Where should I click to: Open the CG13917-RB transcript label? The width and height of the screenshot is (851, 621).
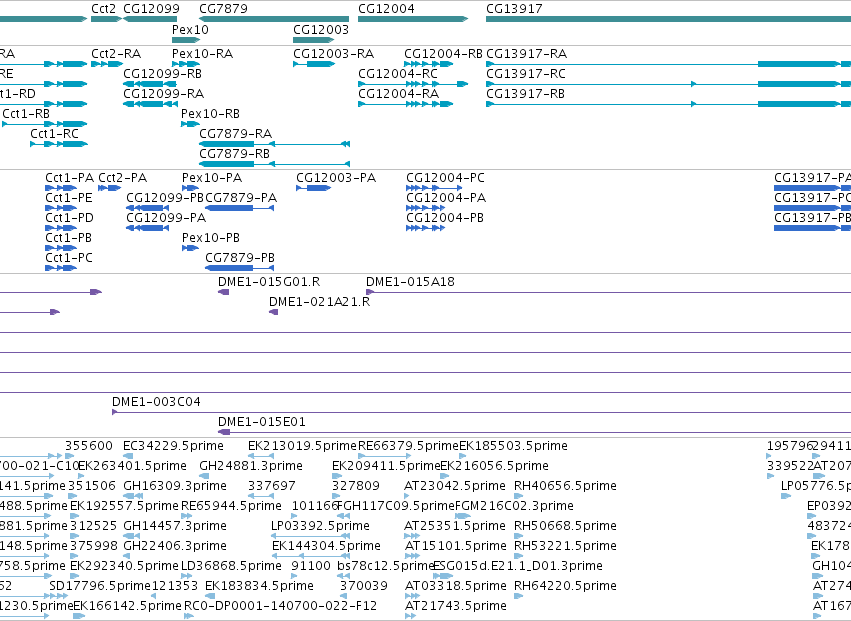click(525, 94)
